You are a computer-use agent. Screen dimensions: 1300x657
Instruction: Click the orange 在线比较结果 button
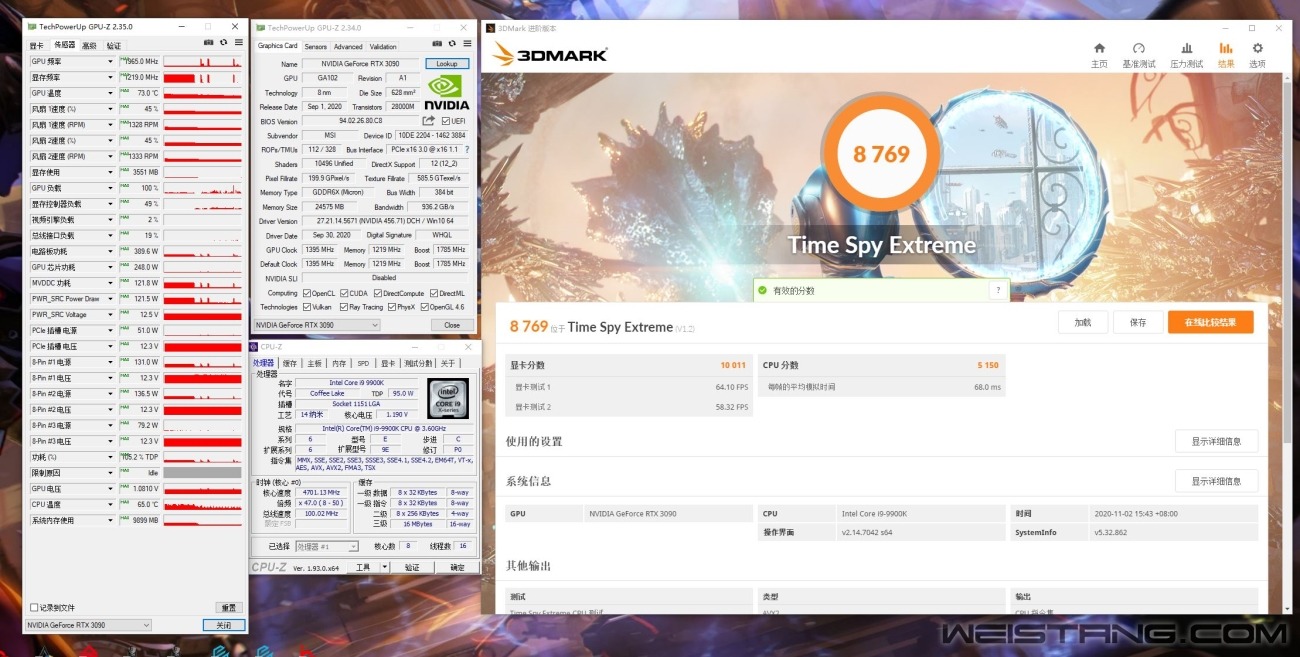1210,322
